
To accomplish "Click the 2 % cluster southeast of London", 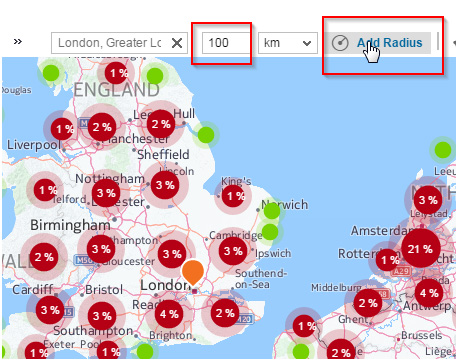I will [225, 313].
